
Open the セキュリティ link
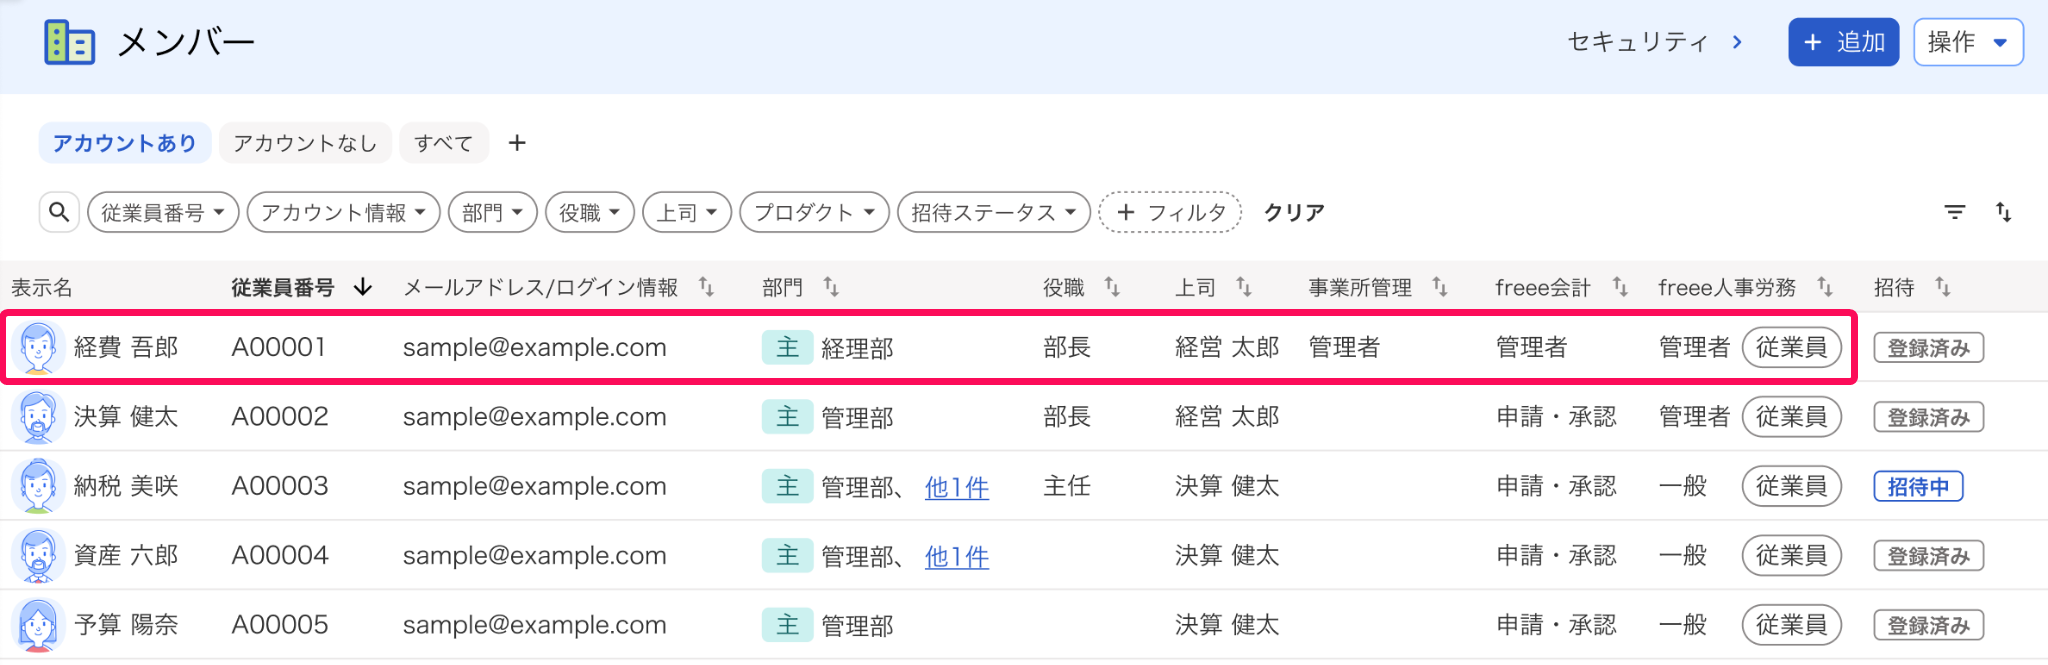(x=1655, y=42)
